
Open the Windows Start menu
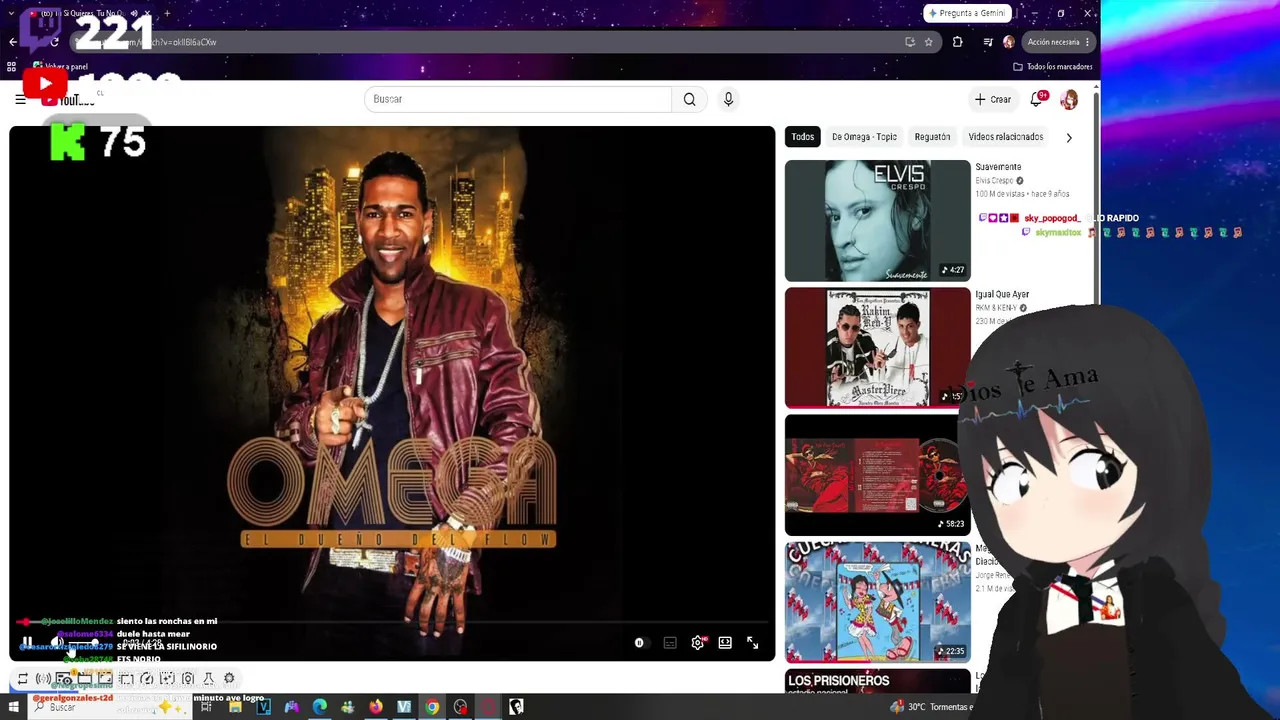pyautogui.click(x=13, y=707)
